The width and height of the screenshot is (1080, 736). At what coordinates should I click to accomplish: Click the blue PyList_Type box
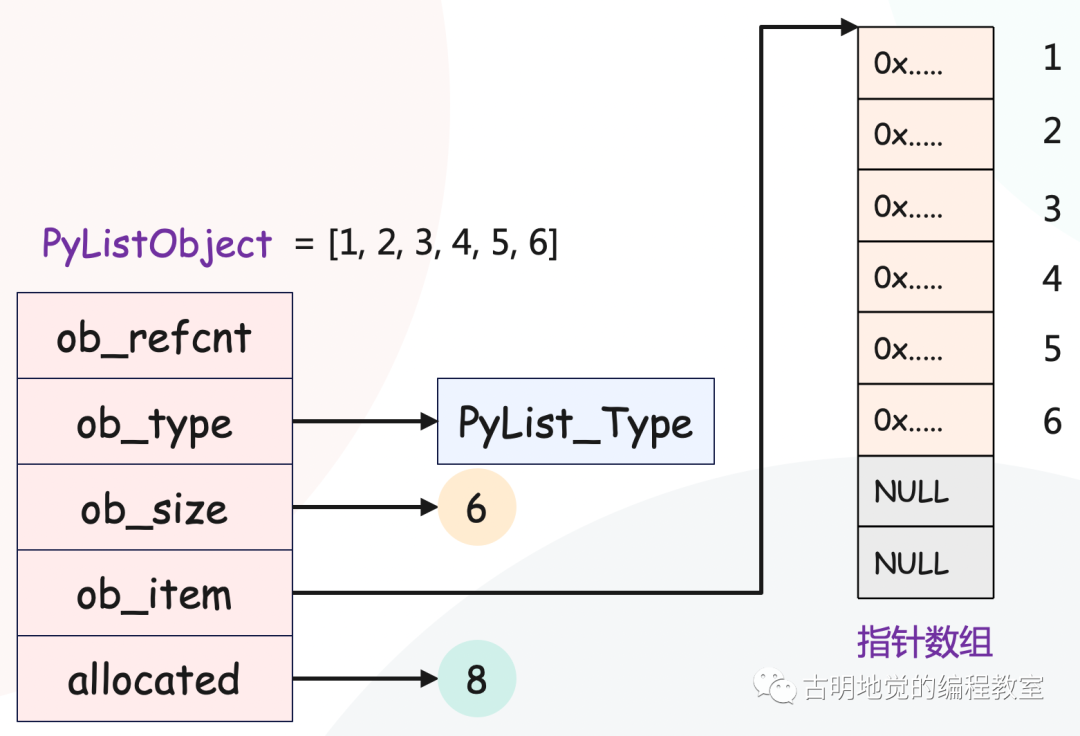[x=576, y=421]
